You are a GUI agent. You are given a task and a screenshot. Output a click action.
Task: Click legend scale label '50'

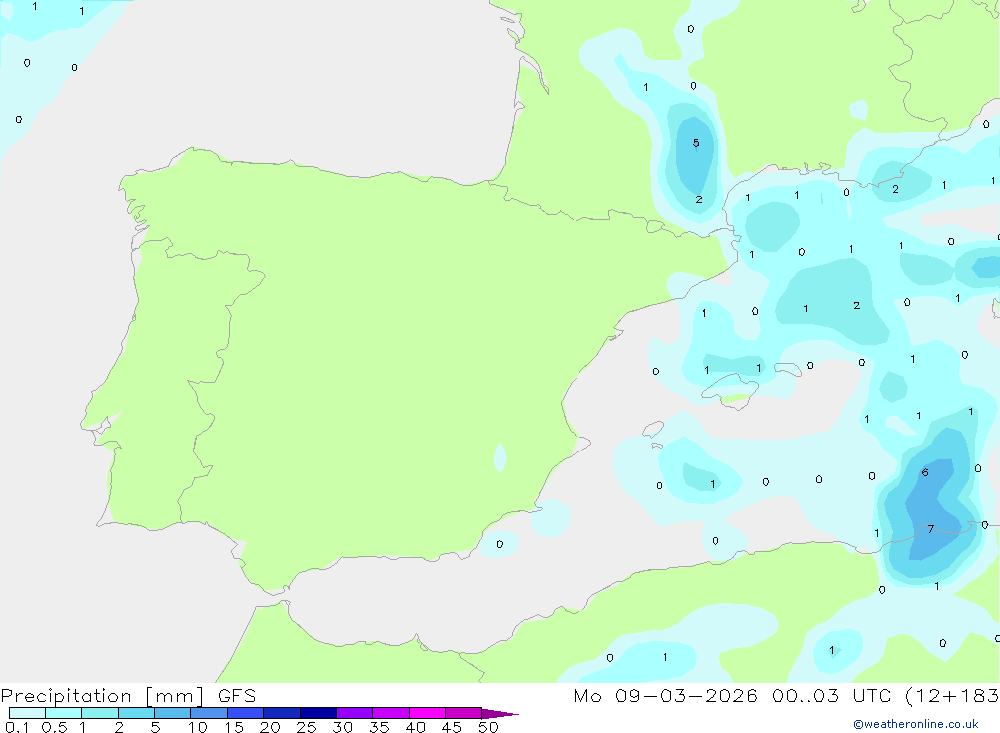tap(489, 727)
